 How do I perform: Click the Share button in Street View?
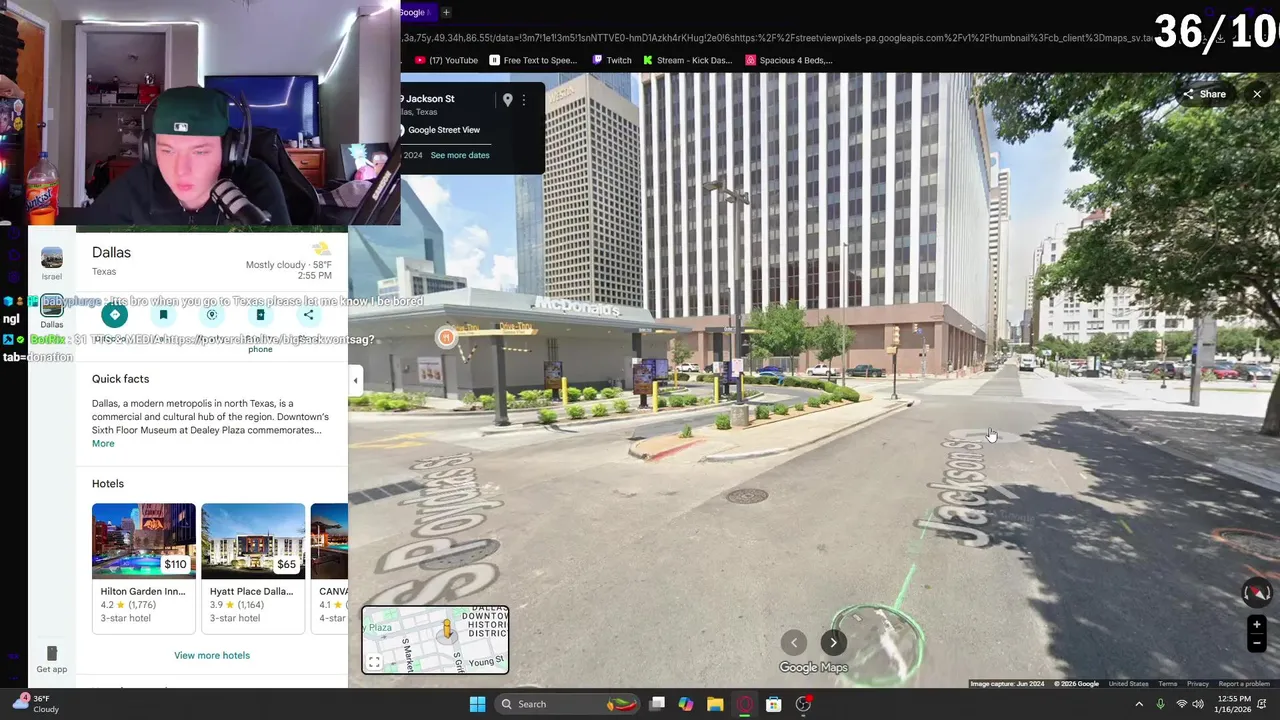tap(1204, 94)
